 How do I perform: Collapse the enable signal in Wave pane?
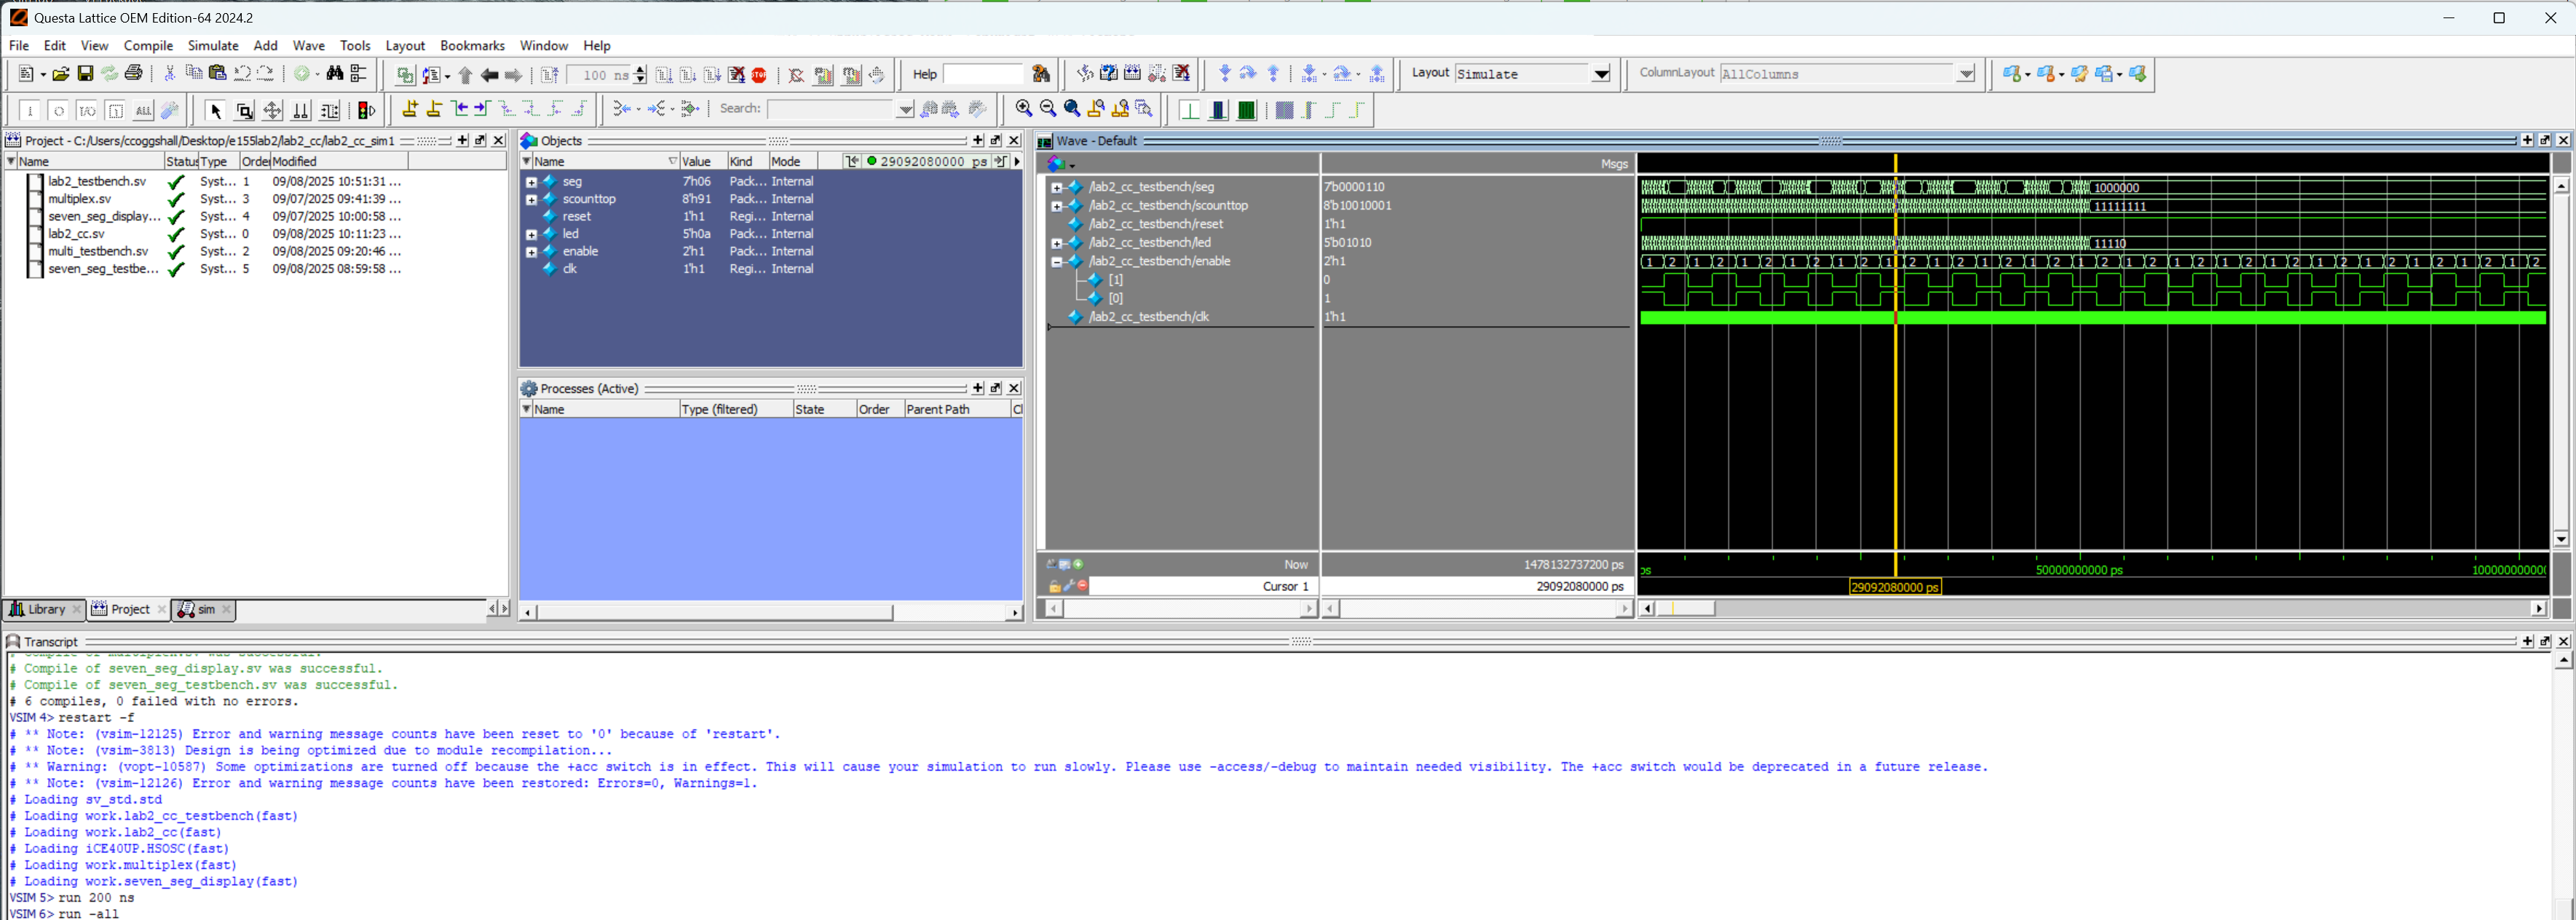coord(1056,262)
